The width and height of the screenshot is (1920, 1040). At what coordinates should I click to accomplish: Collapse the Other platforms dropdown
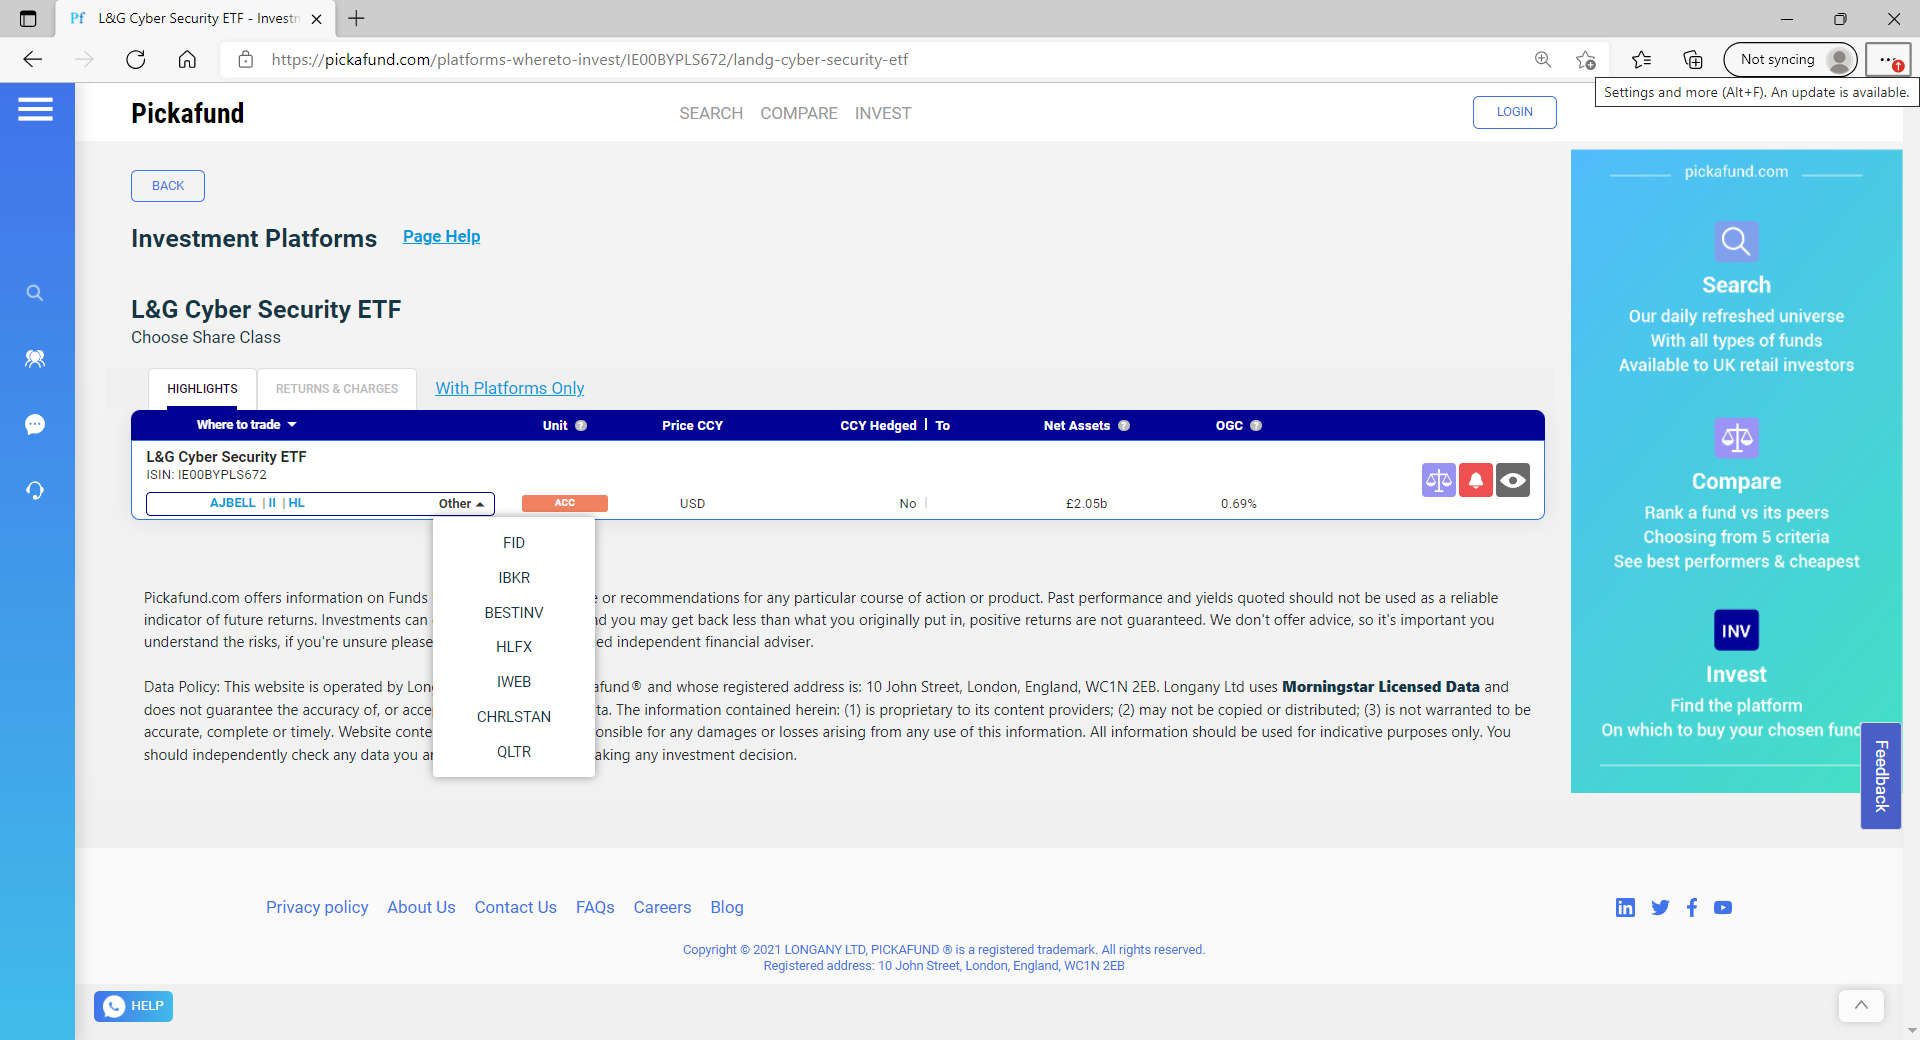(462, 504)
